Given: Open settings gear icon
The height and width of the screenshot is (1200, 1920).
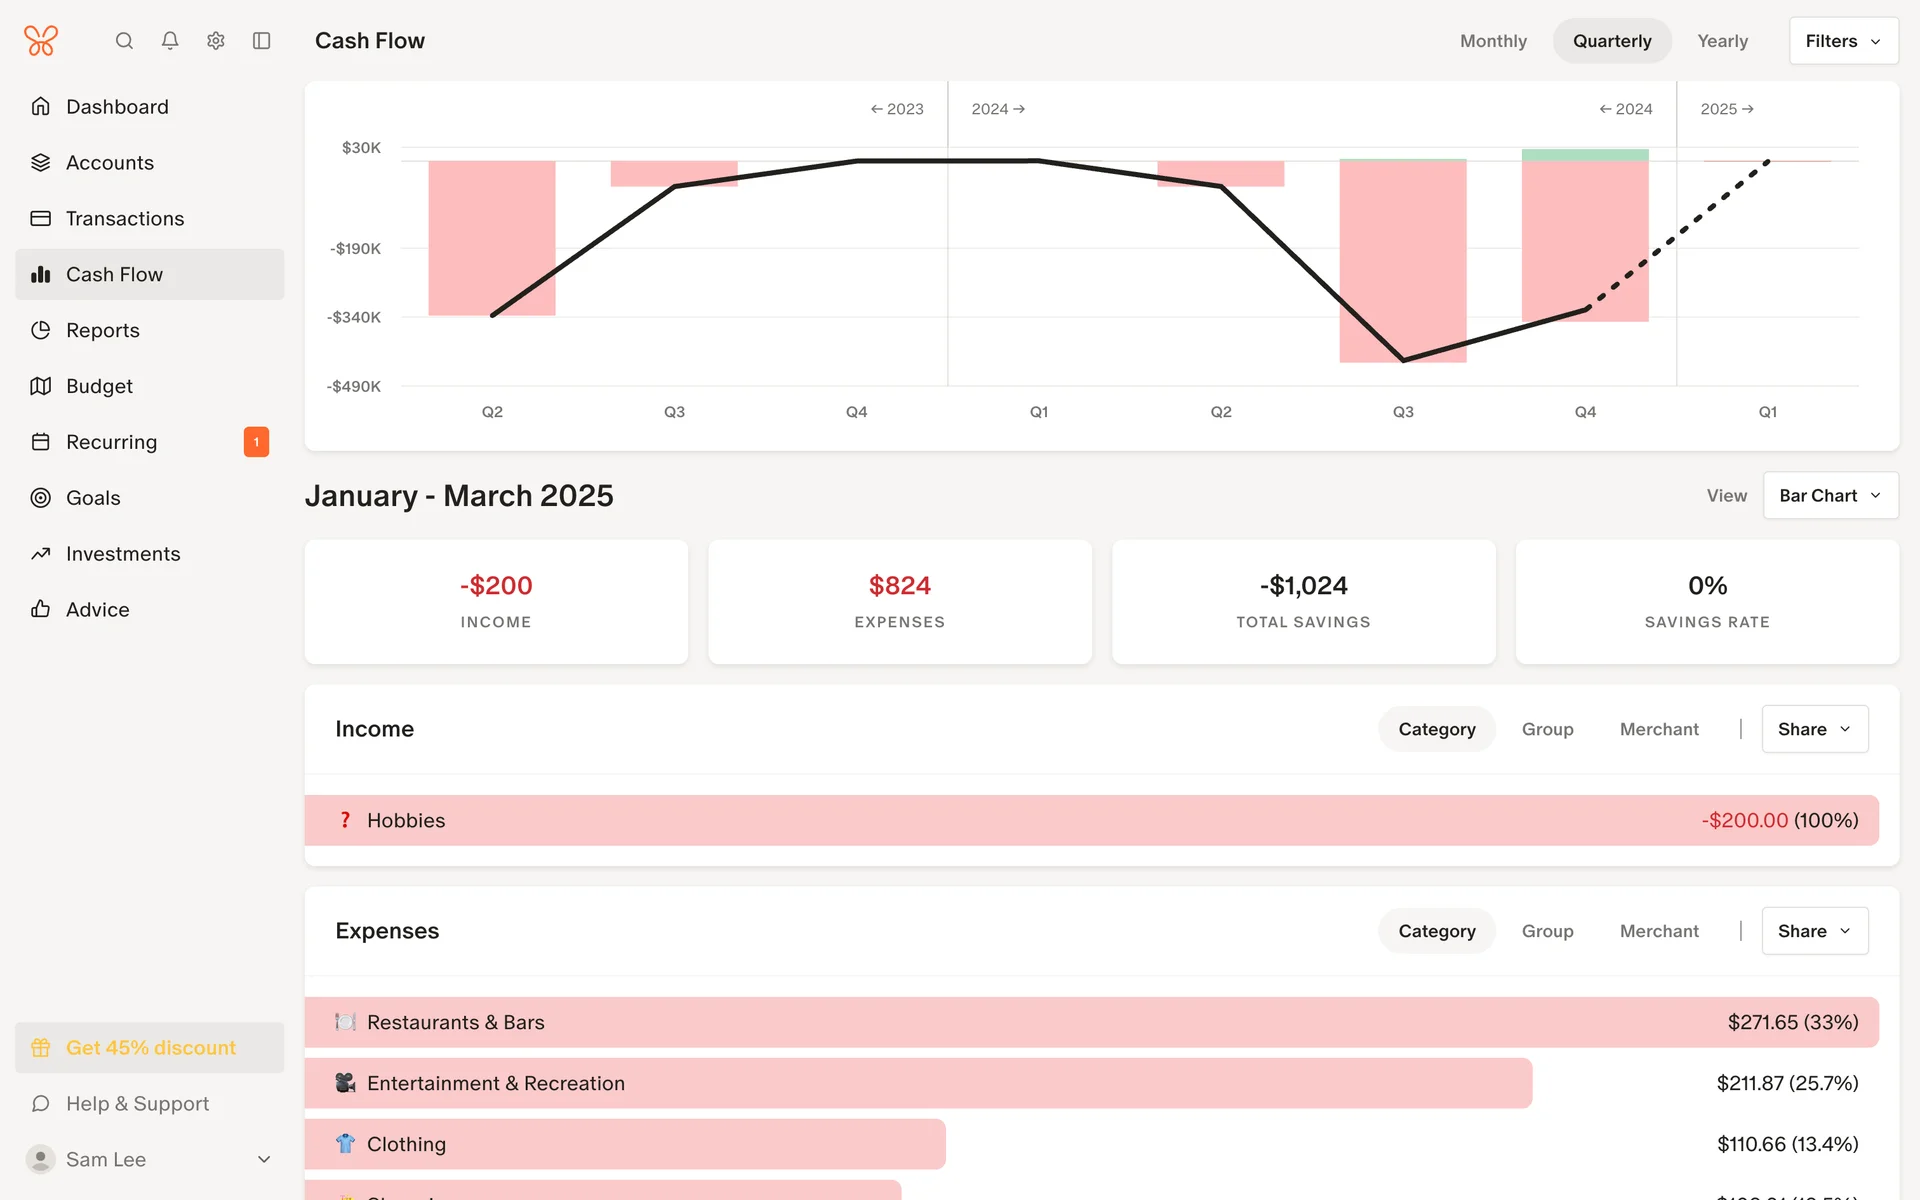Looking at the screenshot, I should coord(216,41).
